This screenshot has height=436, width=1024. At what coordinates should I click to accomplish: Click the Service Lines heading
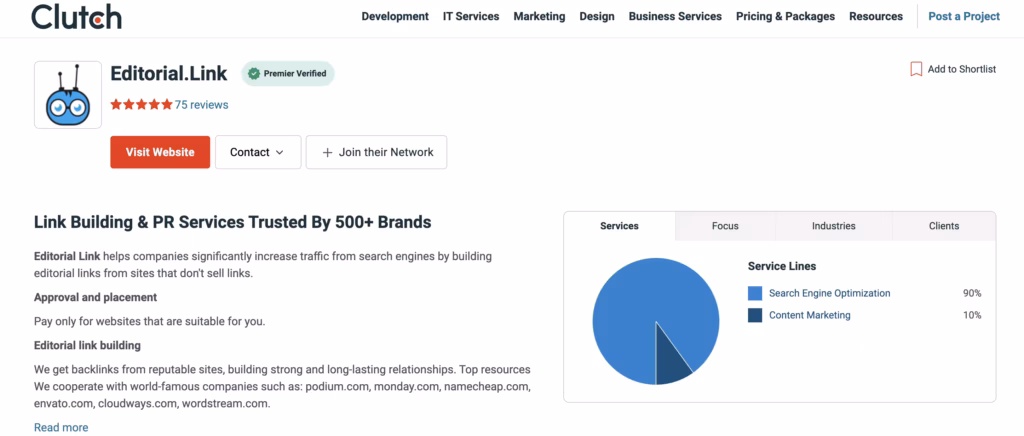point(782,266)
